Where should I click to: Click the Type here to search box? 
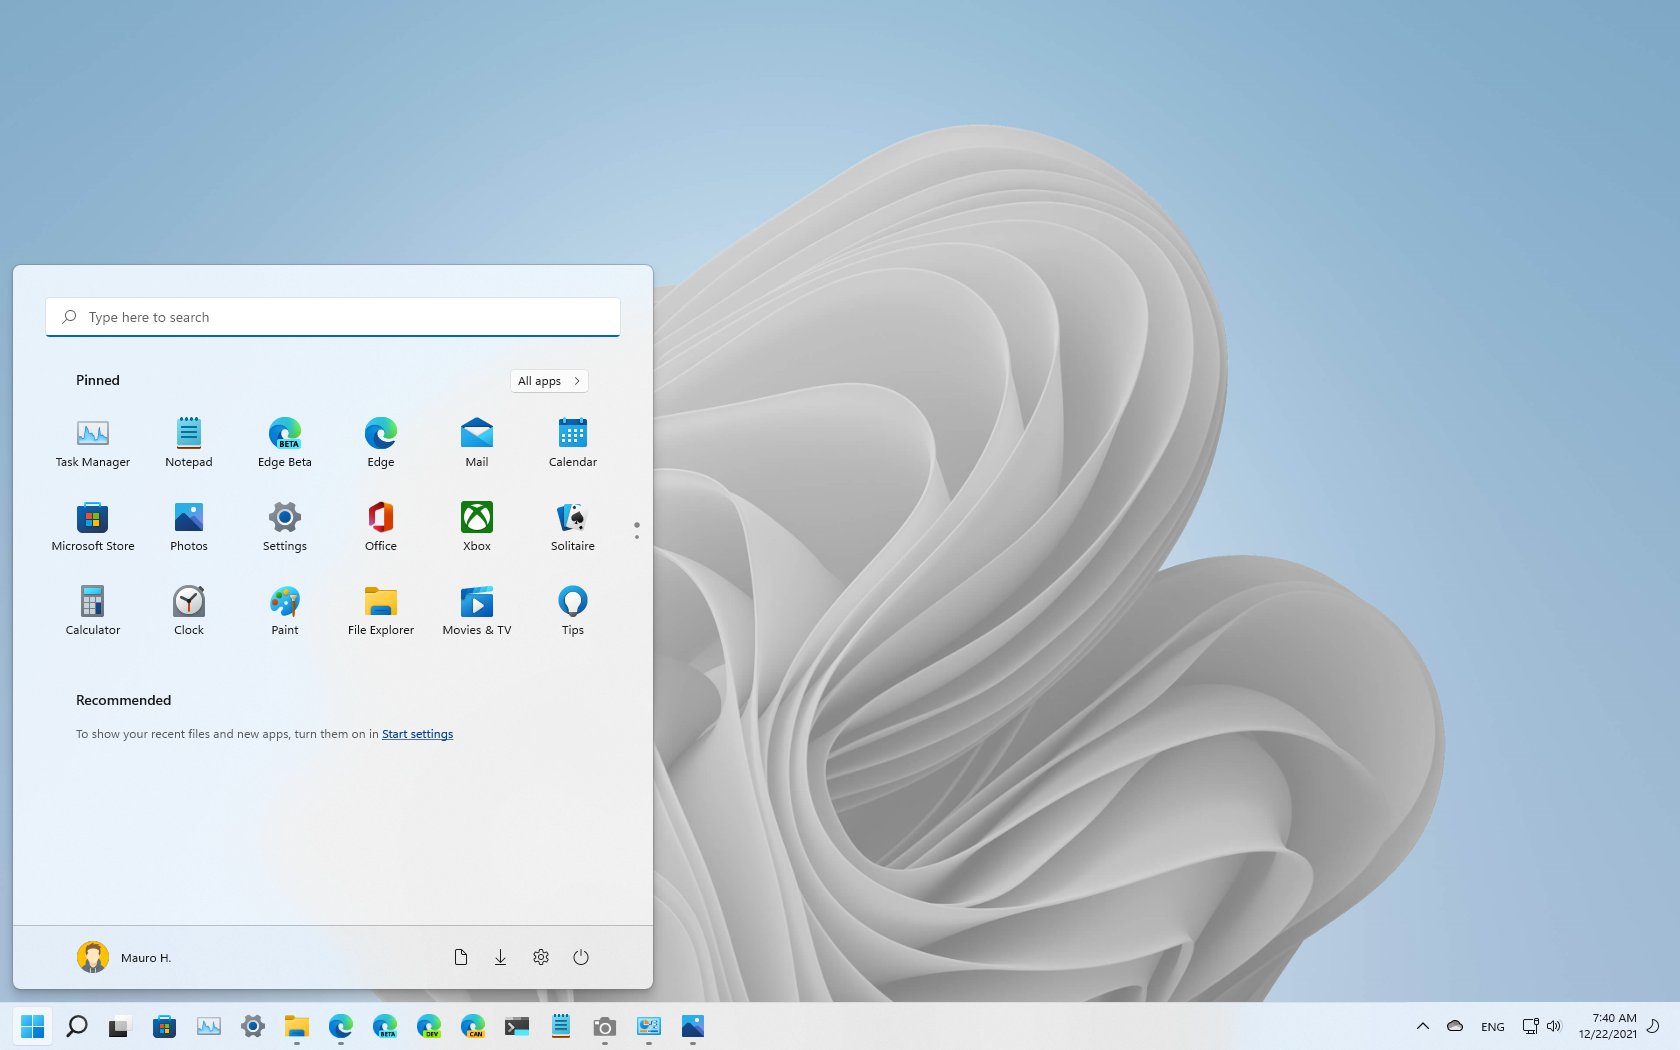click(x=333, y=317)
